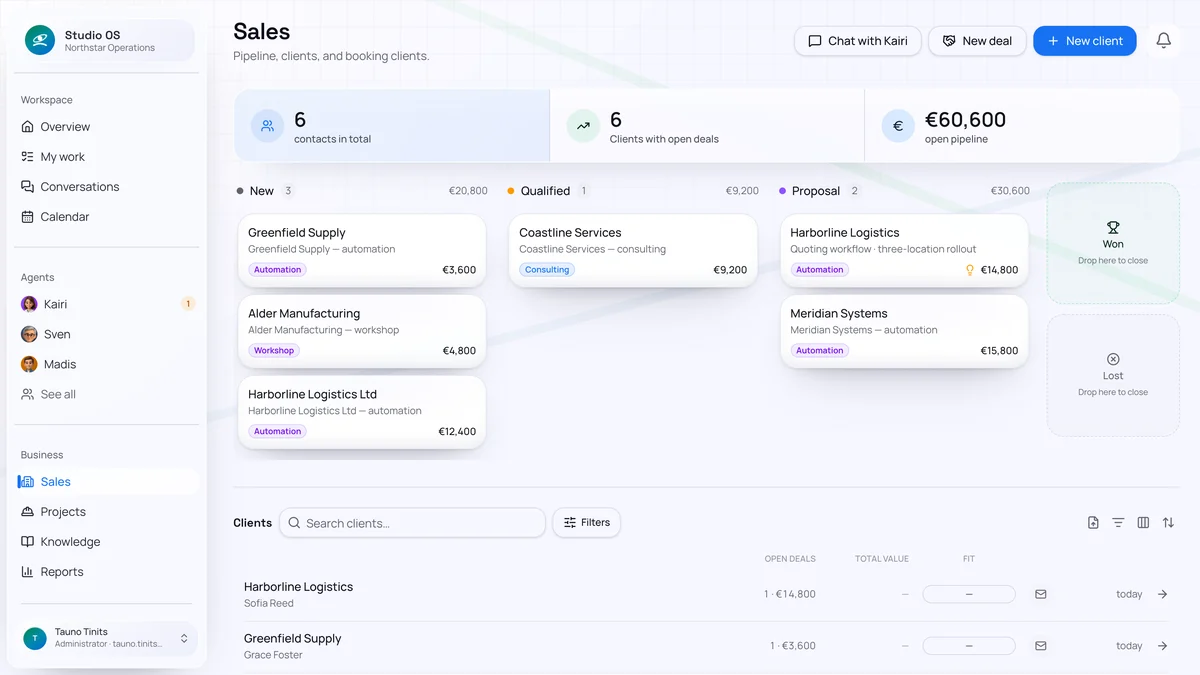
Task: Open Greenfield Supply row arrow
Action: tap(1162, 646)
